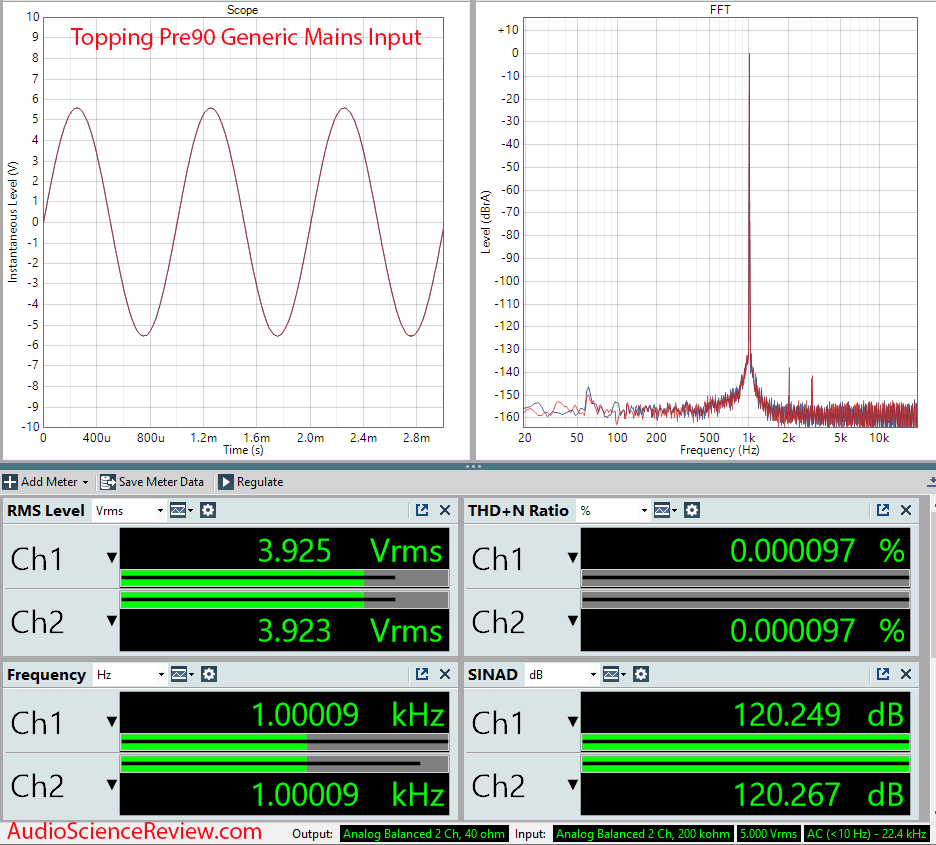
Task: Expand RMS Level Ch2 channel arrow
Action: point(112,621)
